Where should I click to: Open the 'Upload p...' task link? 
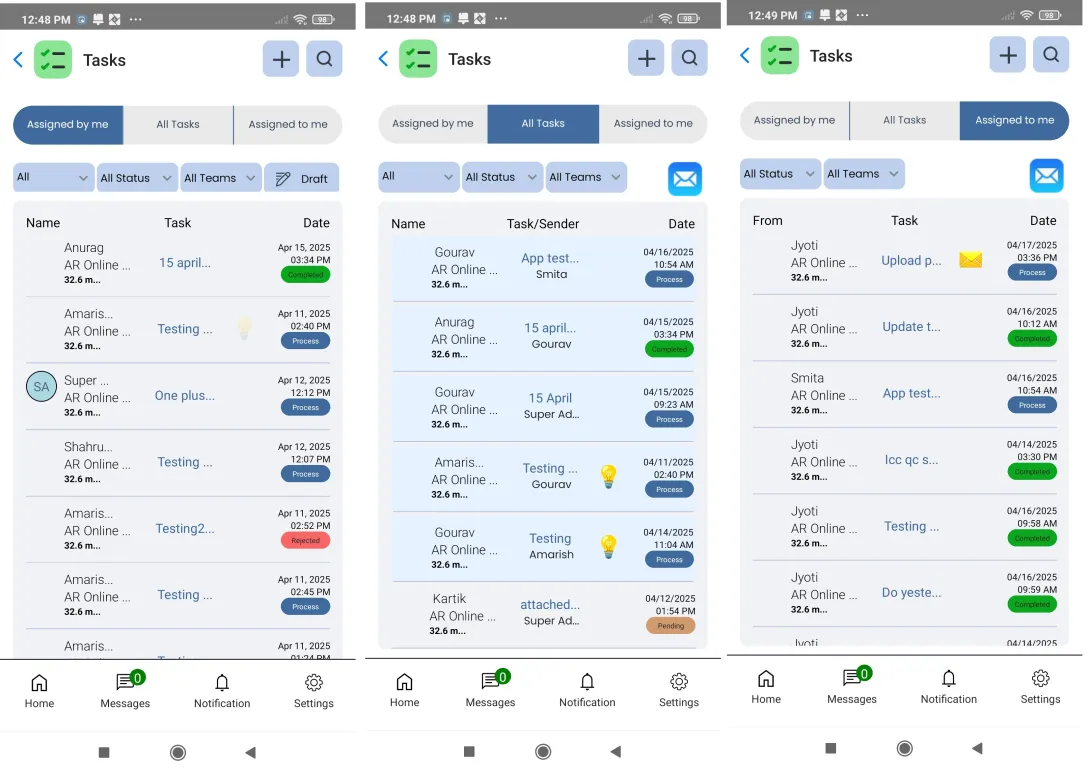[x=911, y=261]
